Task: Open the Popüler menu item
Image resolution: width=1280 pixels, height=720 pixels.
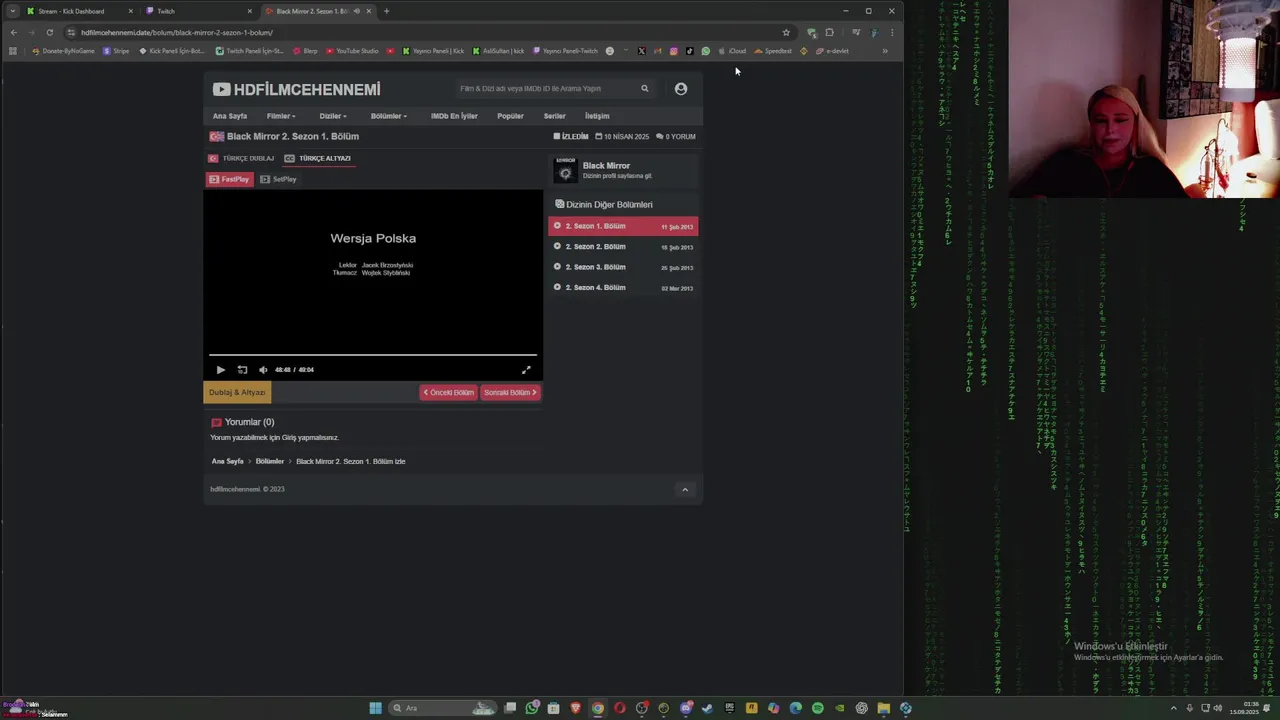Action: point(510,116)
